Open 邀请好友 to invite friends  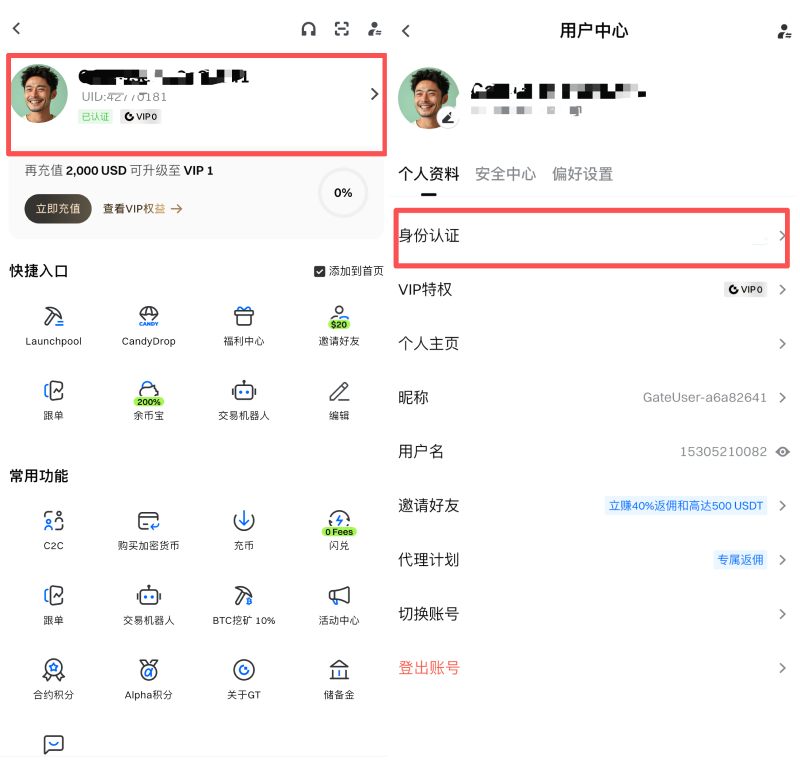tap(338, 325)
